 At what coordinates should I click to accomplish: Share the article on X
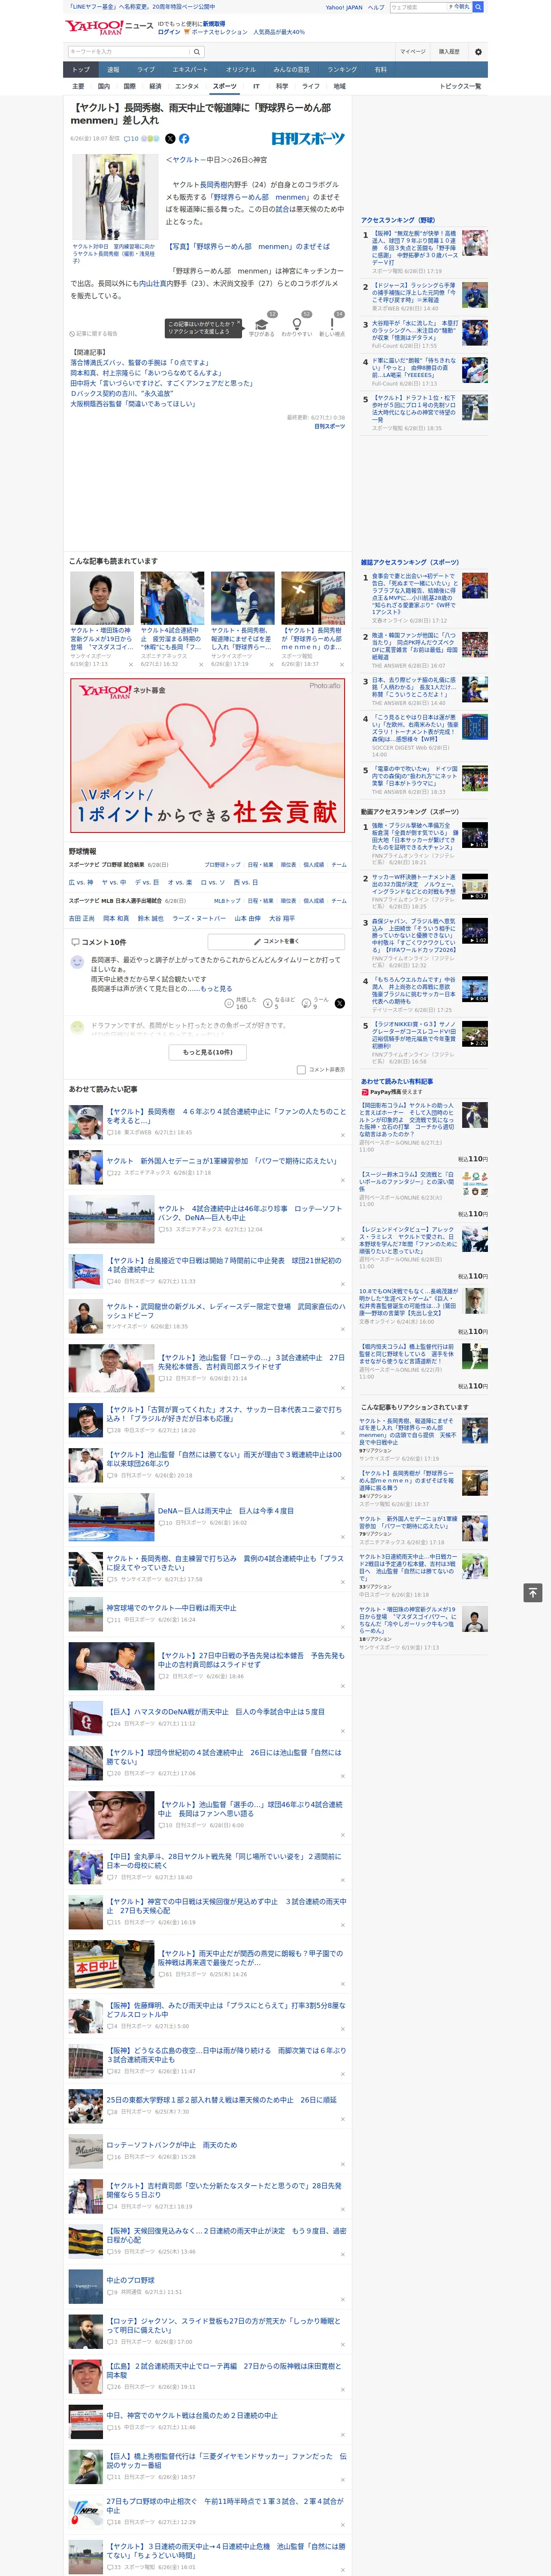click(170, 139)
